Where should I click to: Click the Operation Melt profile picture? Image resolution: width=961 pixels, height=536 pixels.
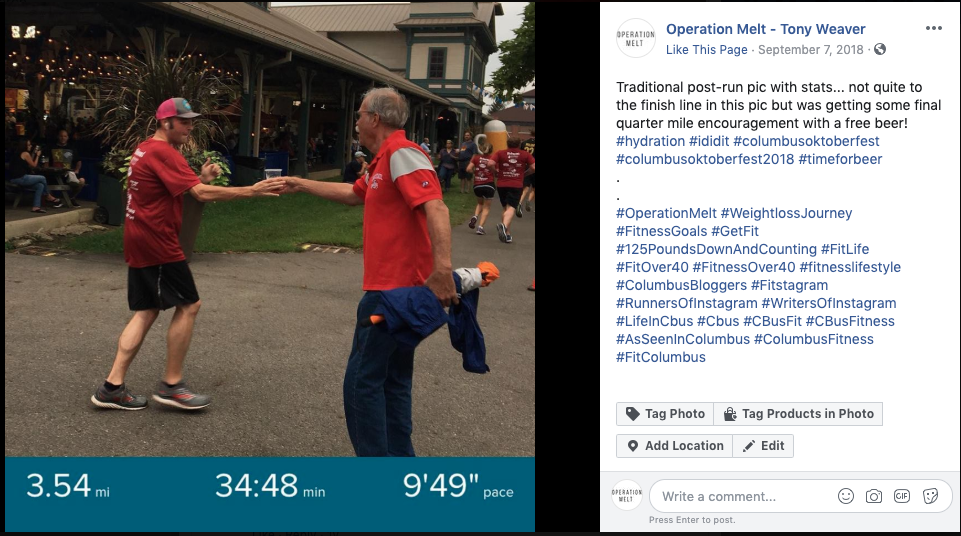pyautogui.click(x=636, y=38)
